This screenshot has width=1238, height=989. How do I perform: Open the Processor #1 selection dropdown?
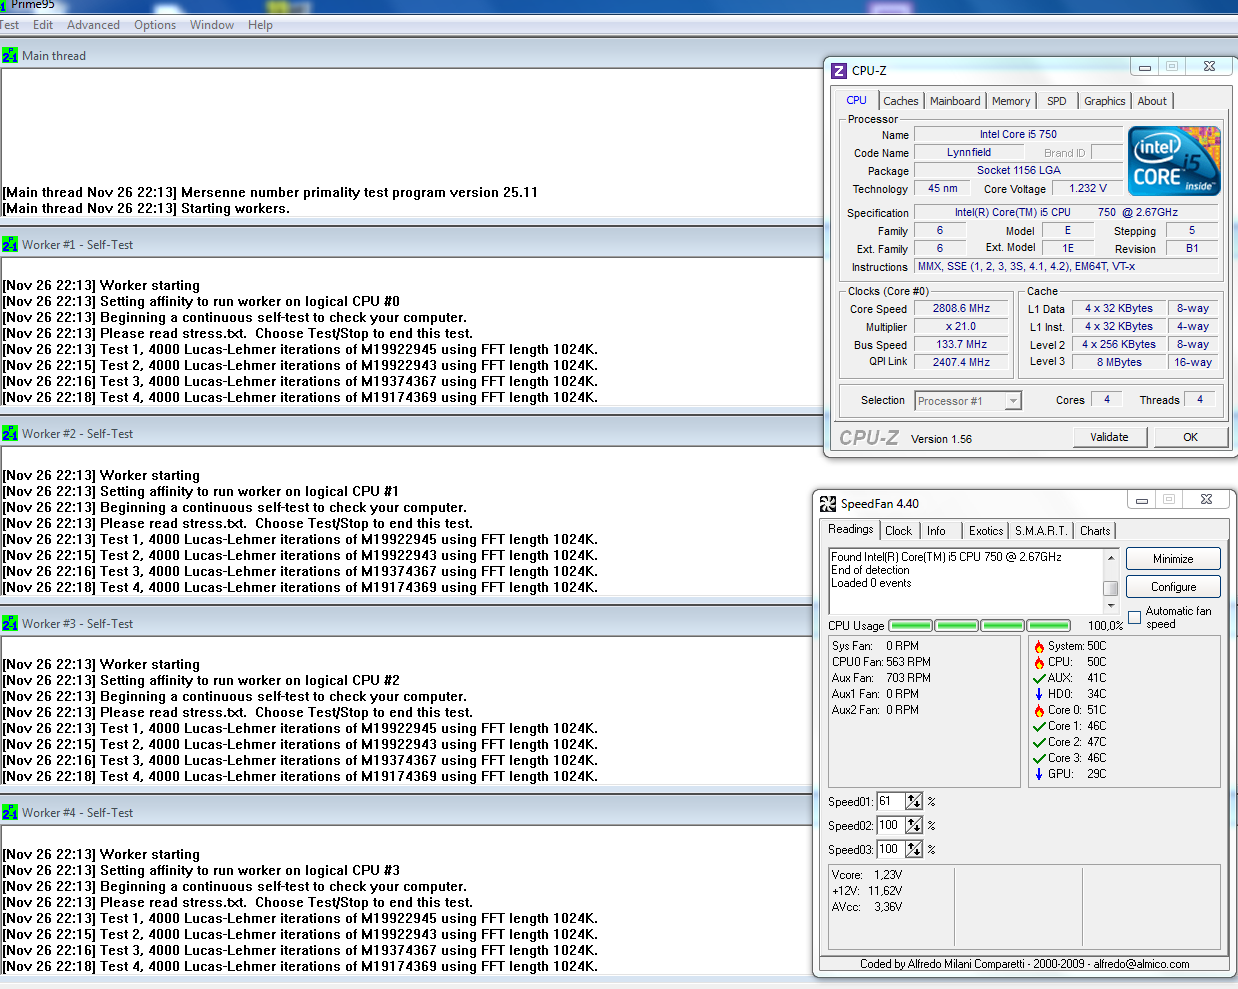(1013, 401)
